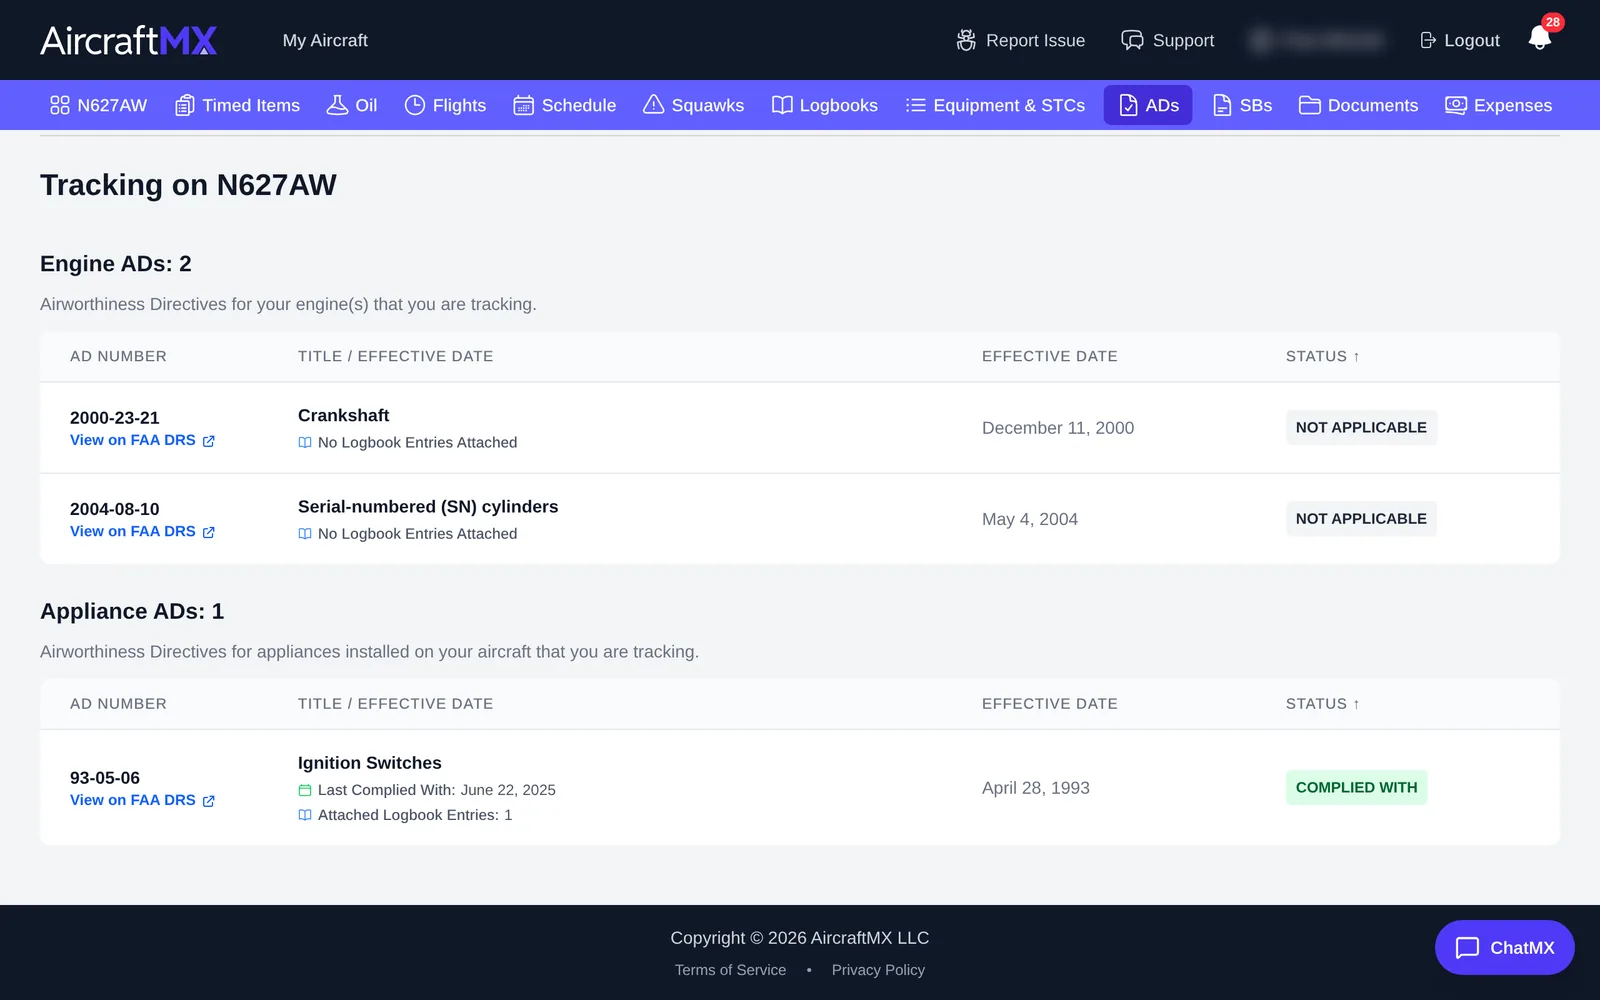Click the Schedule calendar icon
Image resolution: width=1600 pixels, height=1000 pixels.
tap(524, 105)
